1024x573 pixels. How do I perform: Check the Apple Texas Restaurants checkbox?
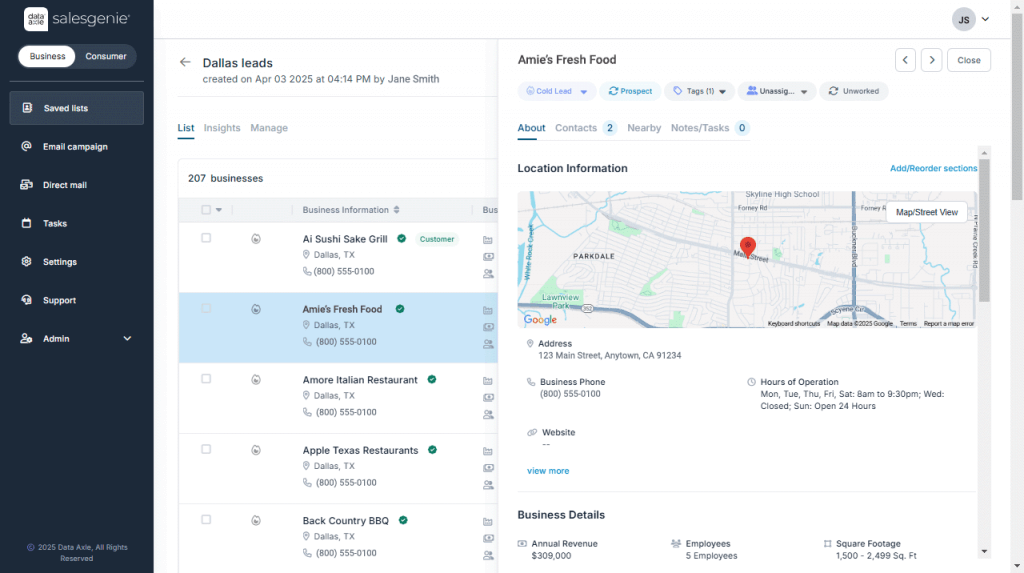pyautogui.click(x=206, y=450)
